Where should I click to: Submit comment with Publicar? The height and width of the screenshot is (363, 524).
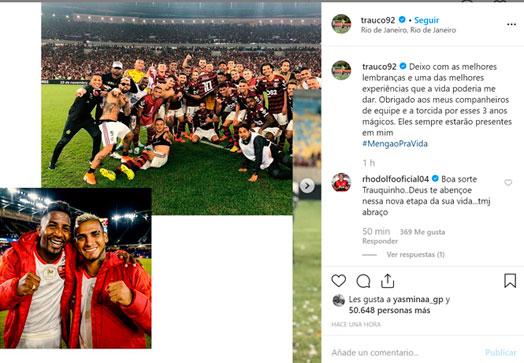click(x=501, y=352)
